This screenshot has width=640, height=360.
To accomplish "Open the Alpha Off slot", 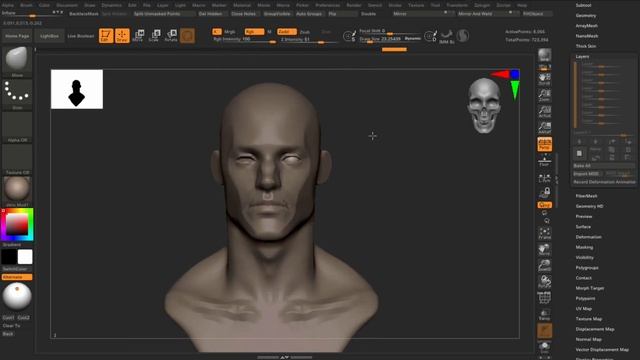I will 17,125.
